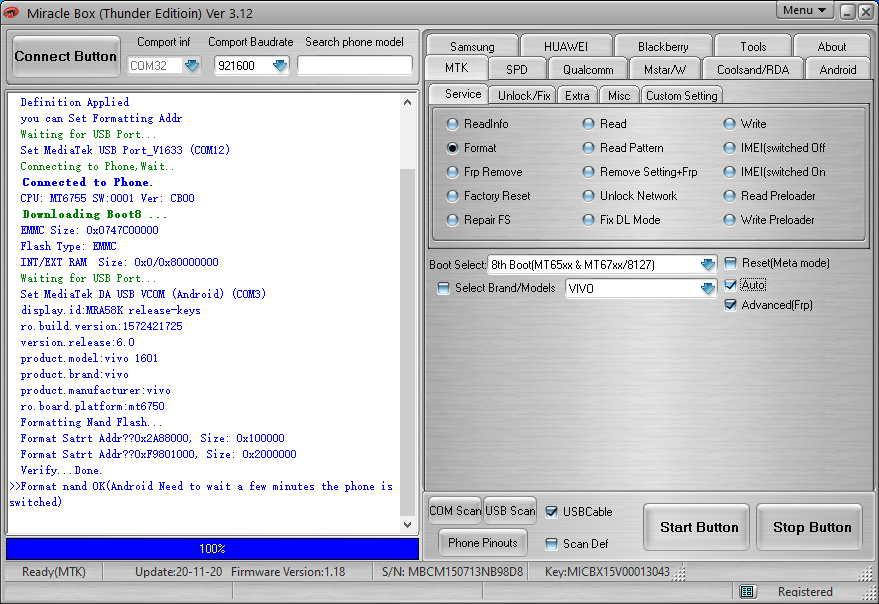
Task: Open the Misc sub-tab
Action: (619, 95)
